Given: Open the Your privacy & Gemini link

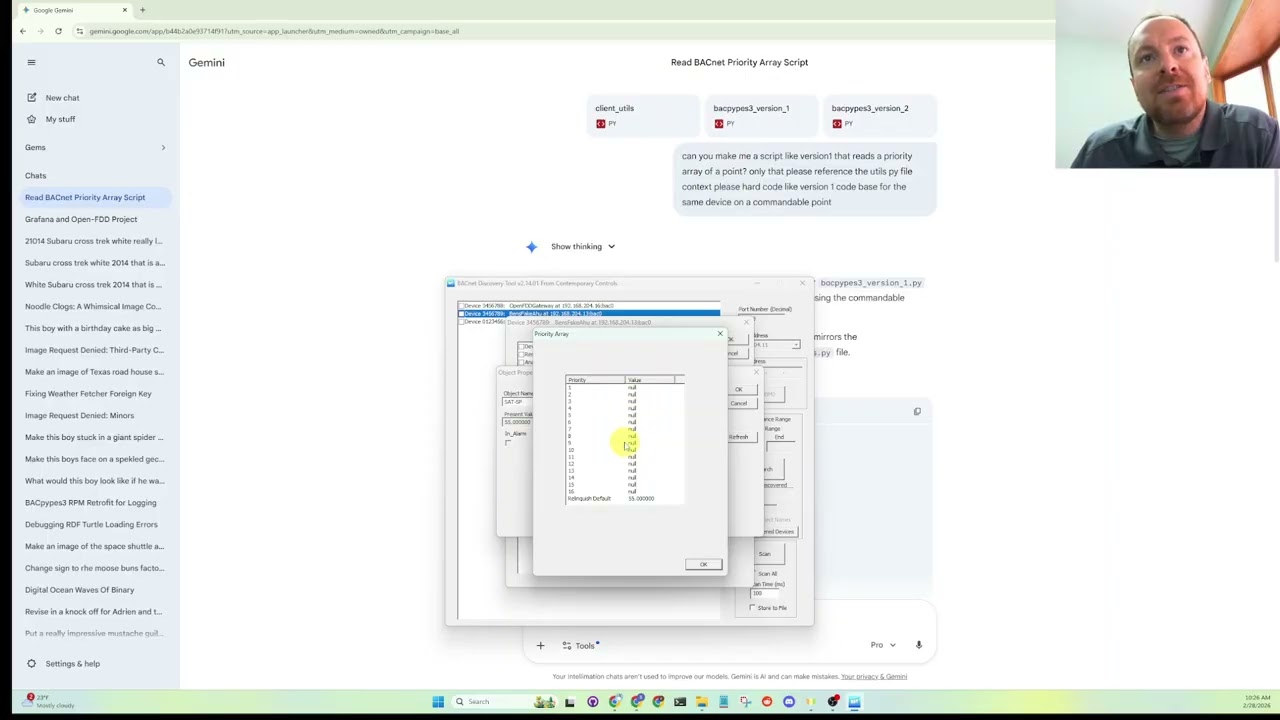Looking at the screenshot, I should click(874, 677).
